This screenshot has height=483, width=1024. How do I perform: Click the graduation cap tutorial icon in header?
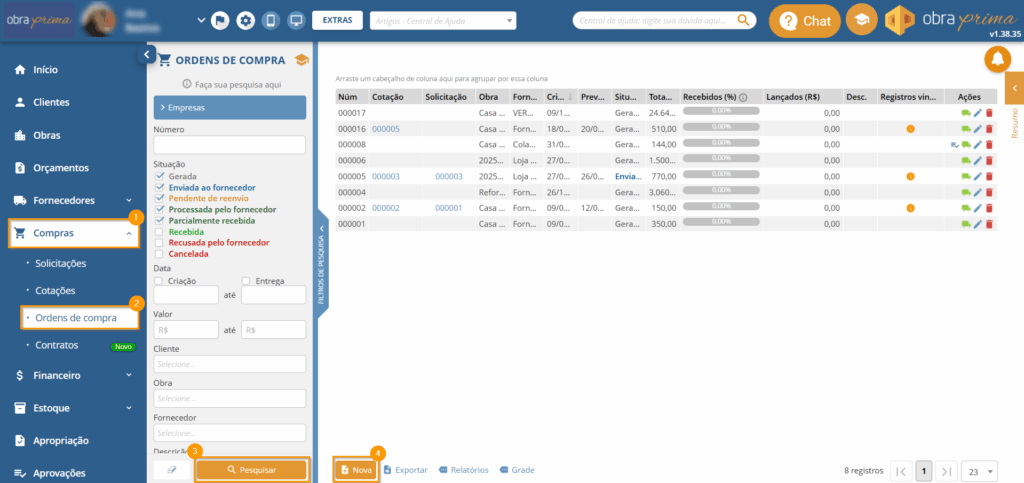tap(860, 21)
